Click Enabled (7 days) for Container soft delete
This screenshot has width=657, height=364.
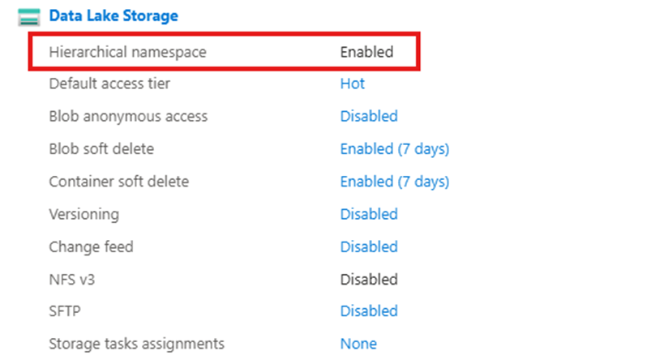coord(395,182)
